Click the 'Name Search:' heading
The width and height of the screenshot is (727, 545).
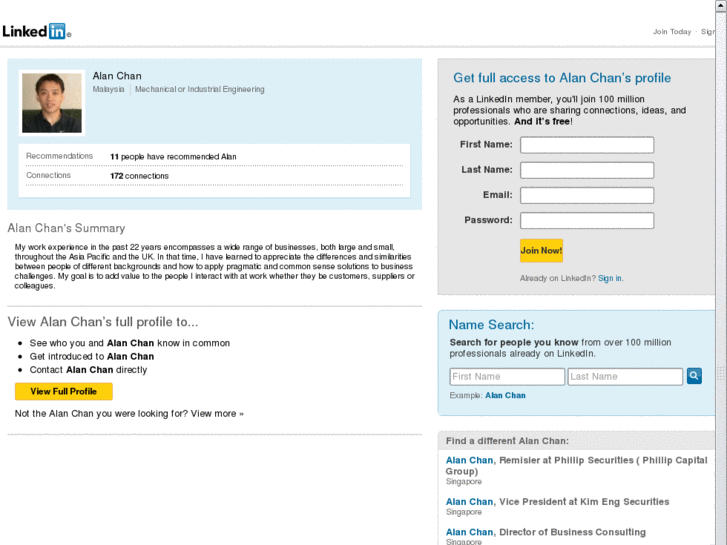pyautogui.click(x=491, y=325)
